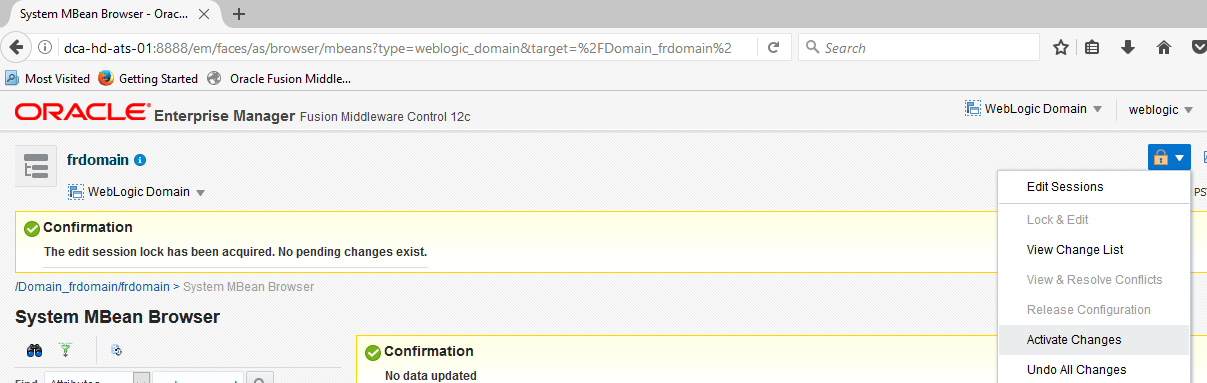Click the refresh MBean cache icon
This screenshot has width=1207, height=383.
click(x=116, y=350)
